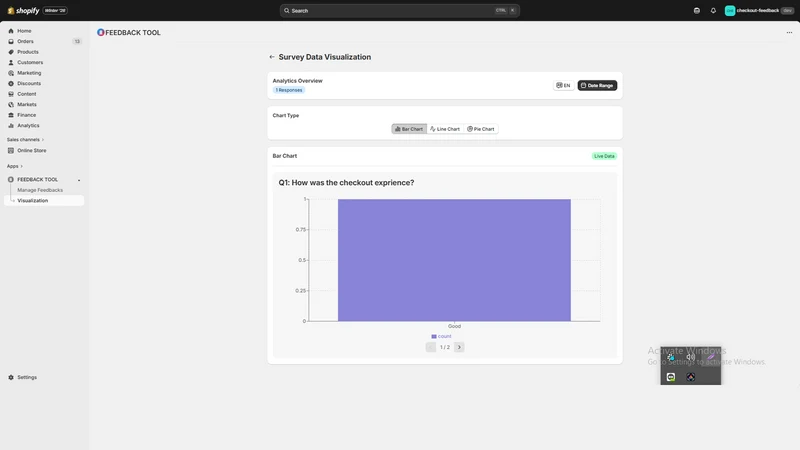Switch to the Line Chart type

click(x=445, y=129)
